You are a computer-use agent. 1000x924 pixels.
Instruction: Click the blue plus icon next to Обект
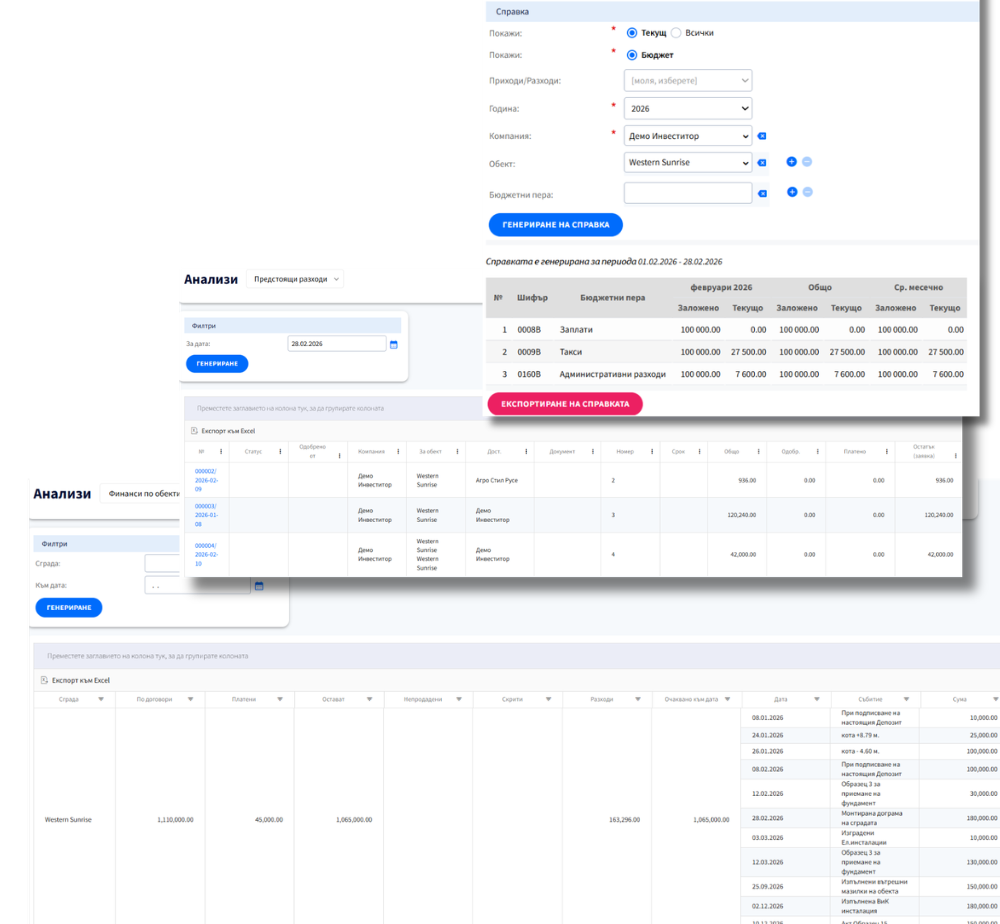[791, 162]
